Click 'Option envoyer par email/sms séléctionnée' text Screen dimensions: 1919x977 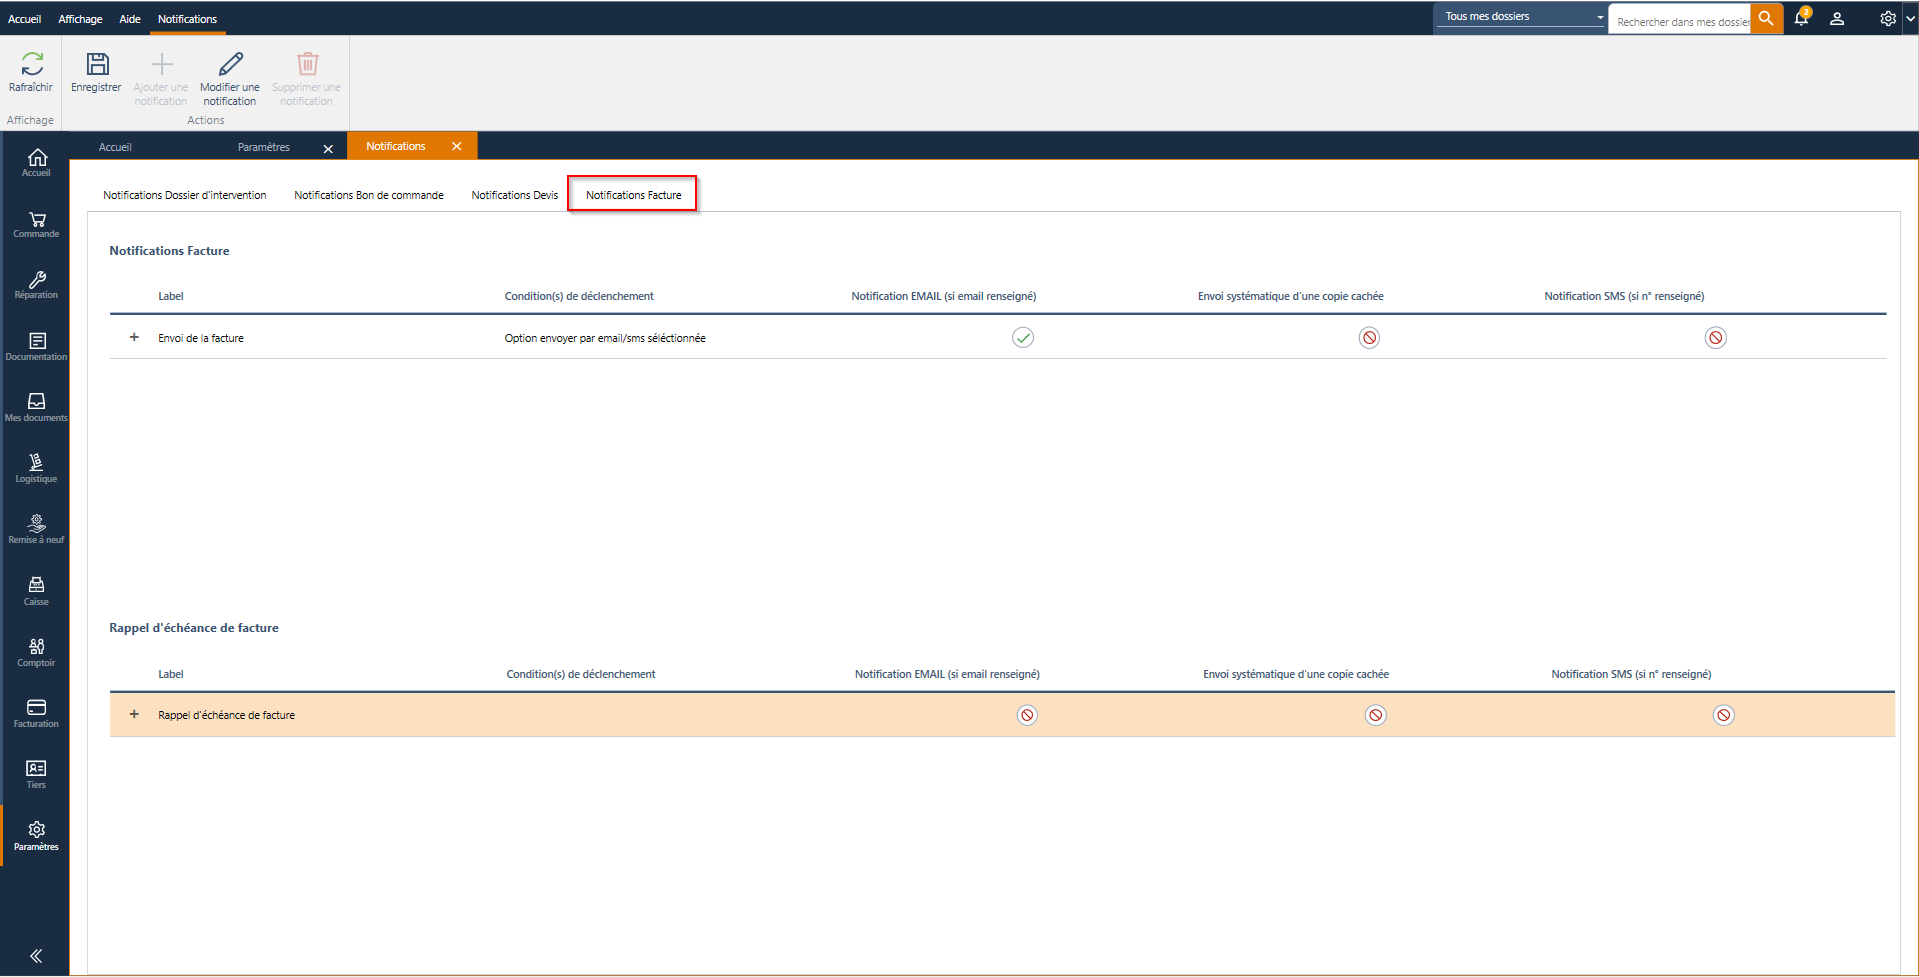pos(605,338)
